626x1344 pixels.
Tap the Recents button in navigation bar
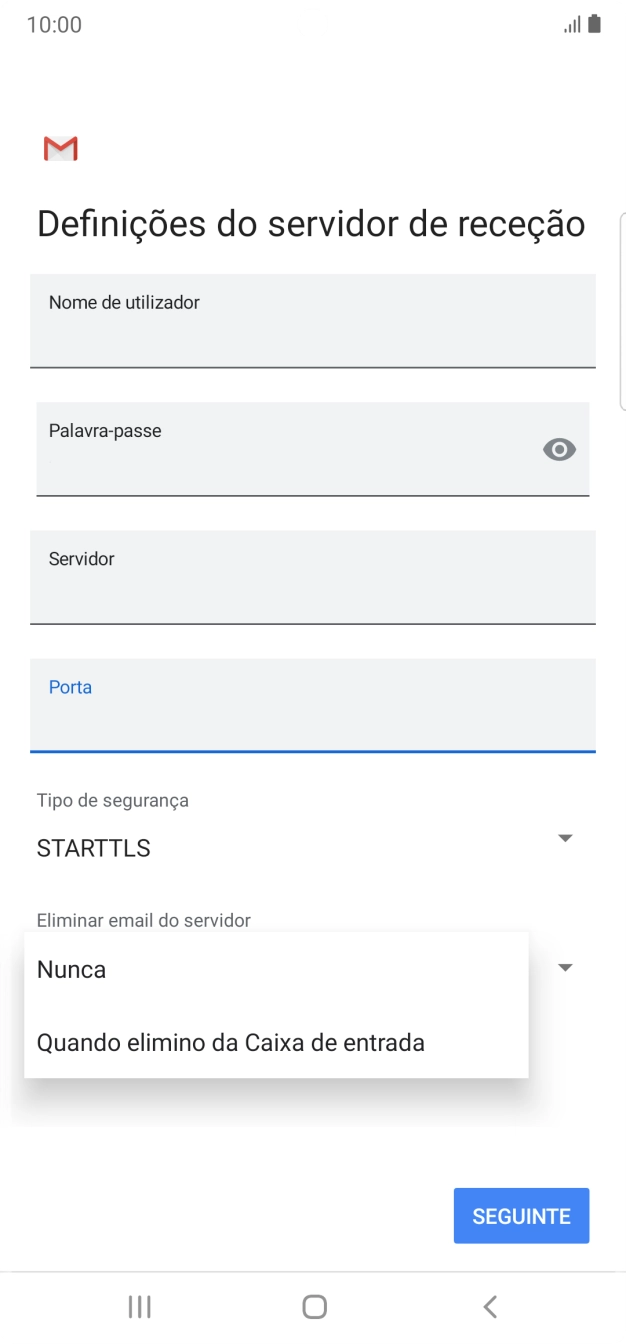(x=139, y=1306)
